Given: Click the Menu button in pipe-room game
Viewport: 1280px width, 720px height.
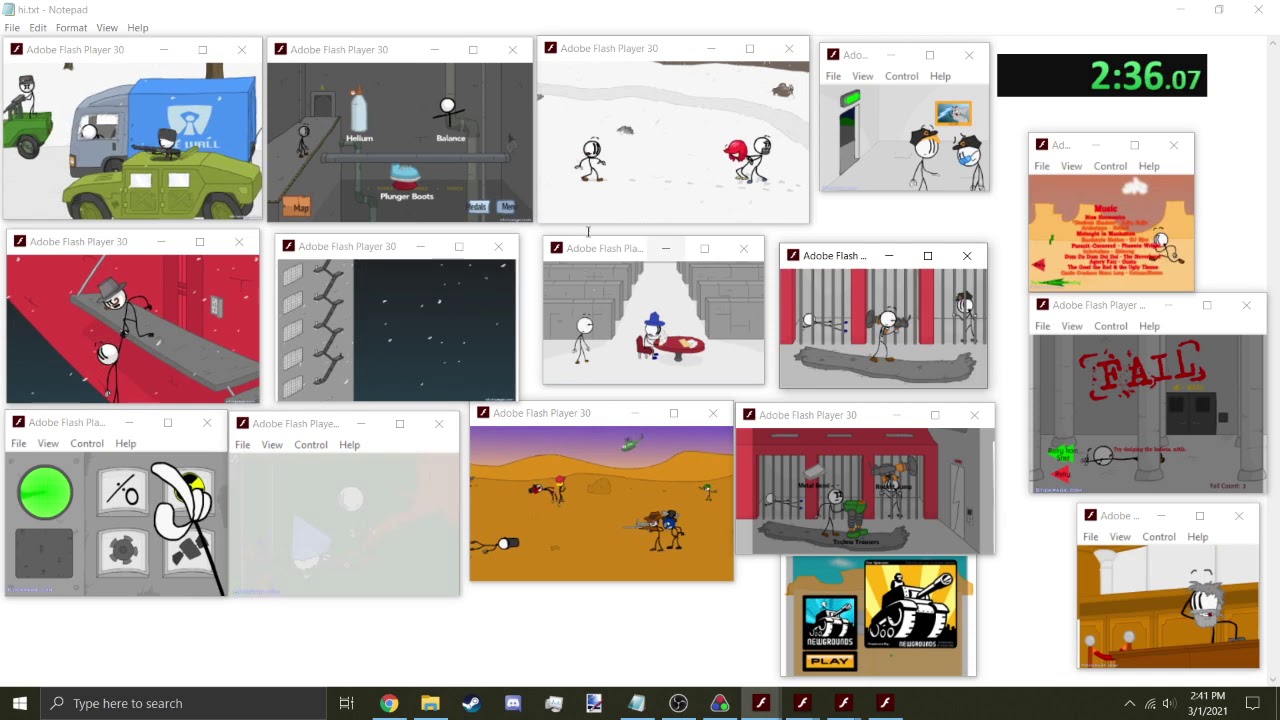Looking at the screenshot, I should tap(506, 207).
